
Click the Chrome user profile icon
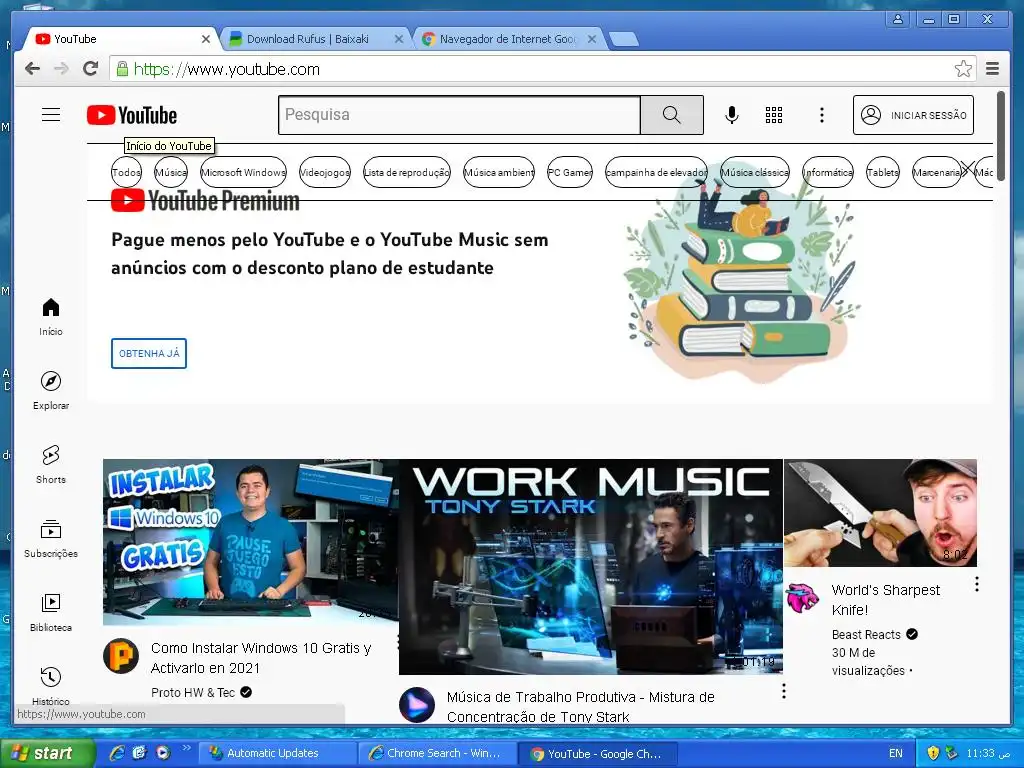(898, 20)
